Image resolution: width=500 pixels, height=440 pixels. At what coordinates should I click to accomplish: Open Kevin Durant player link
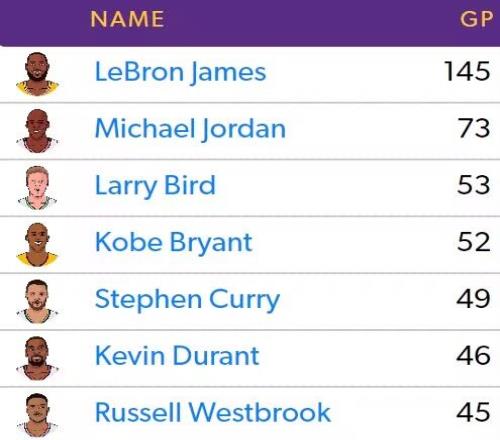click(x=177, y=356)
